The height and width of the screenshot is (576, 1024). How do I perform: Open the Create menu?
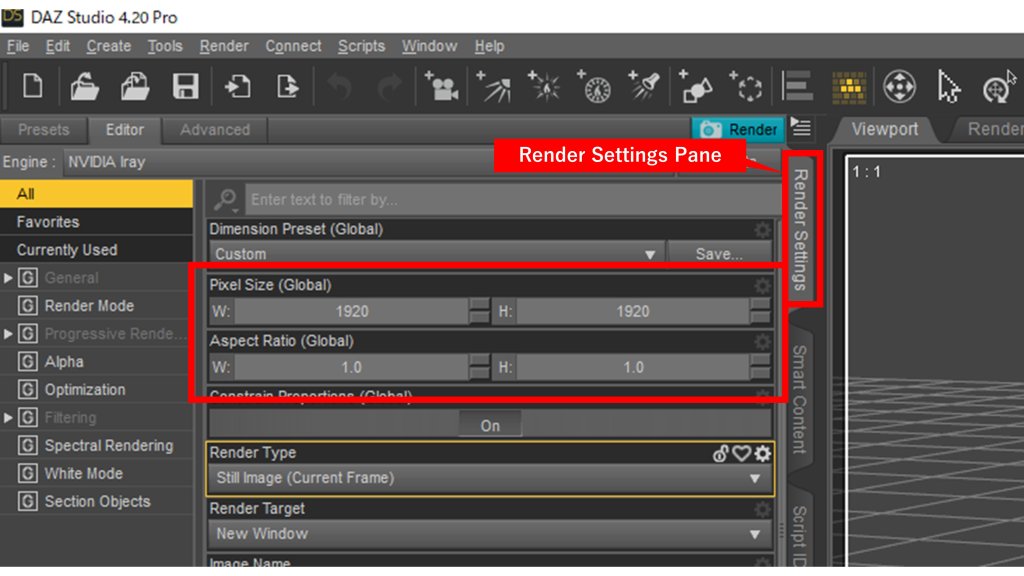[108, 46]
